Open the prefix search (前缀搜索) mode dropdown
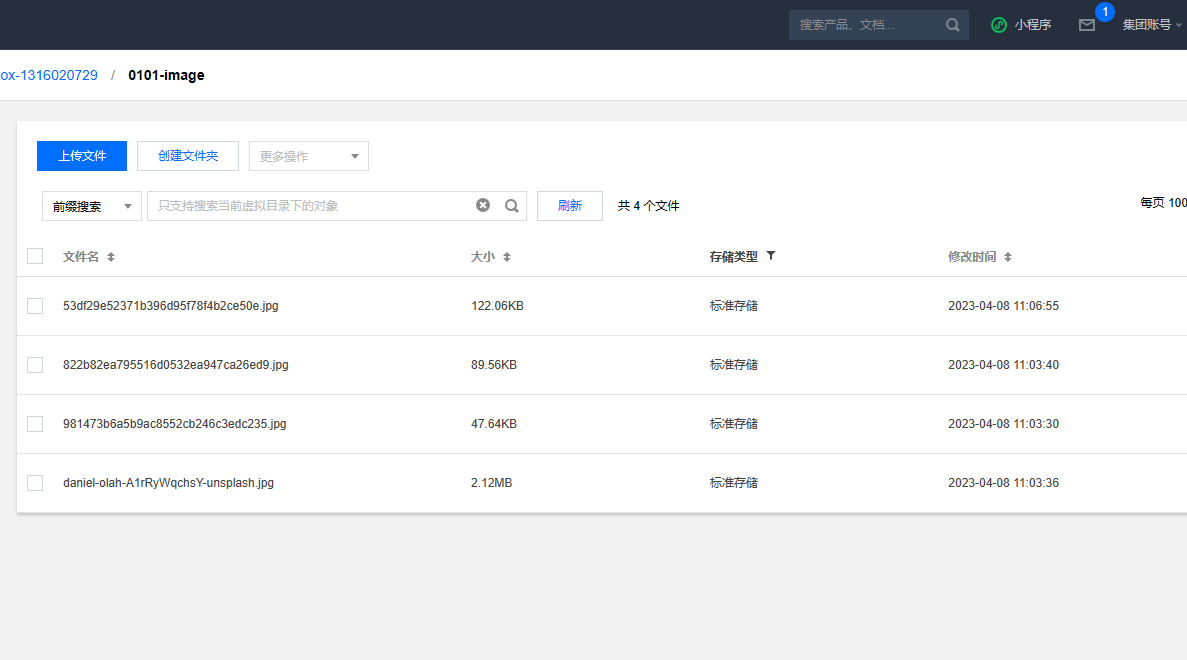 click(91, 206)
